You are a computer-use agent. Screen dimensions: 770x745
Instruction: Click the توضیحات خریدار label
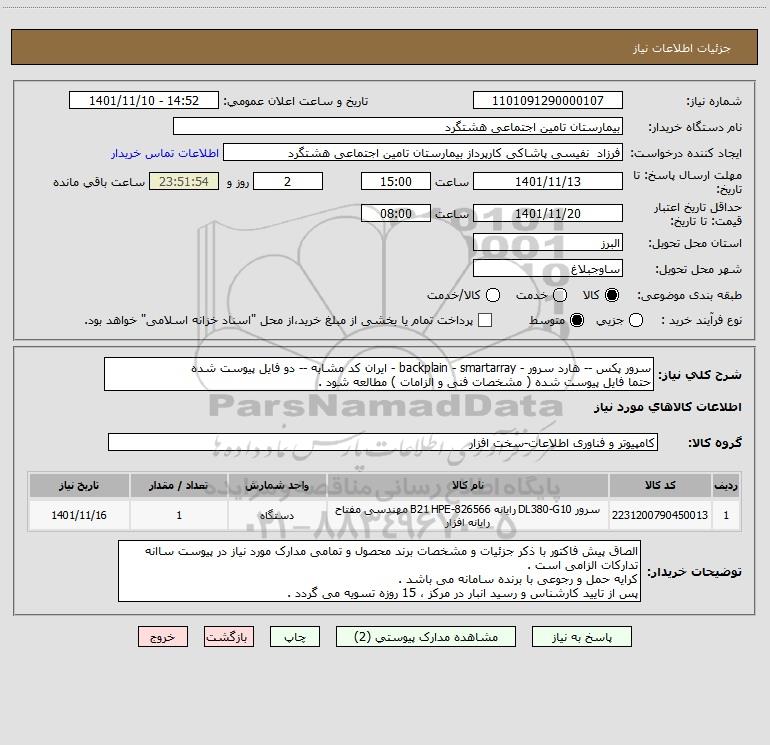click(x=694, y=572)
